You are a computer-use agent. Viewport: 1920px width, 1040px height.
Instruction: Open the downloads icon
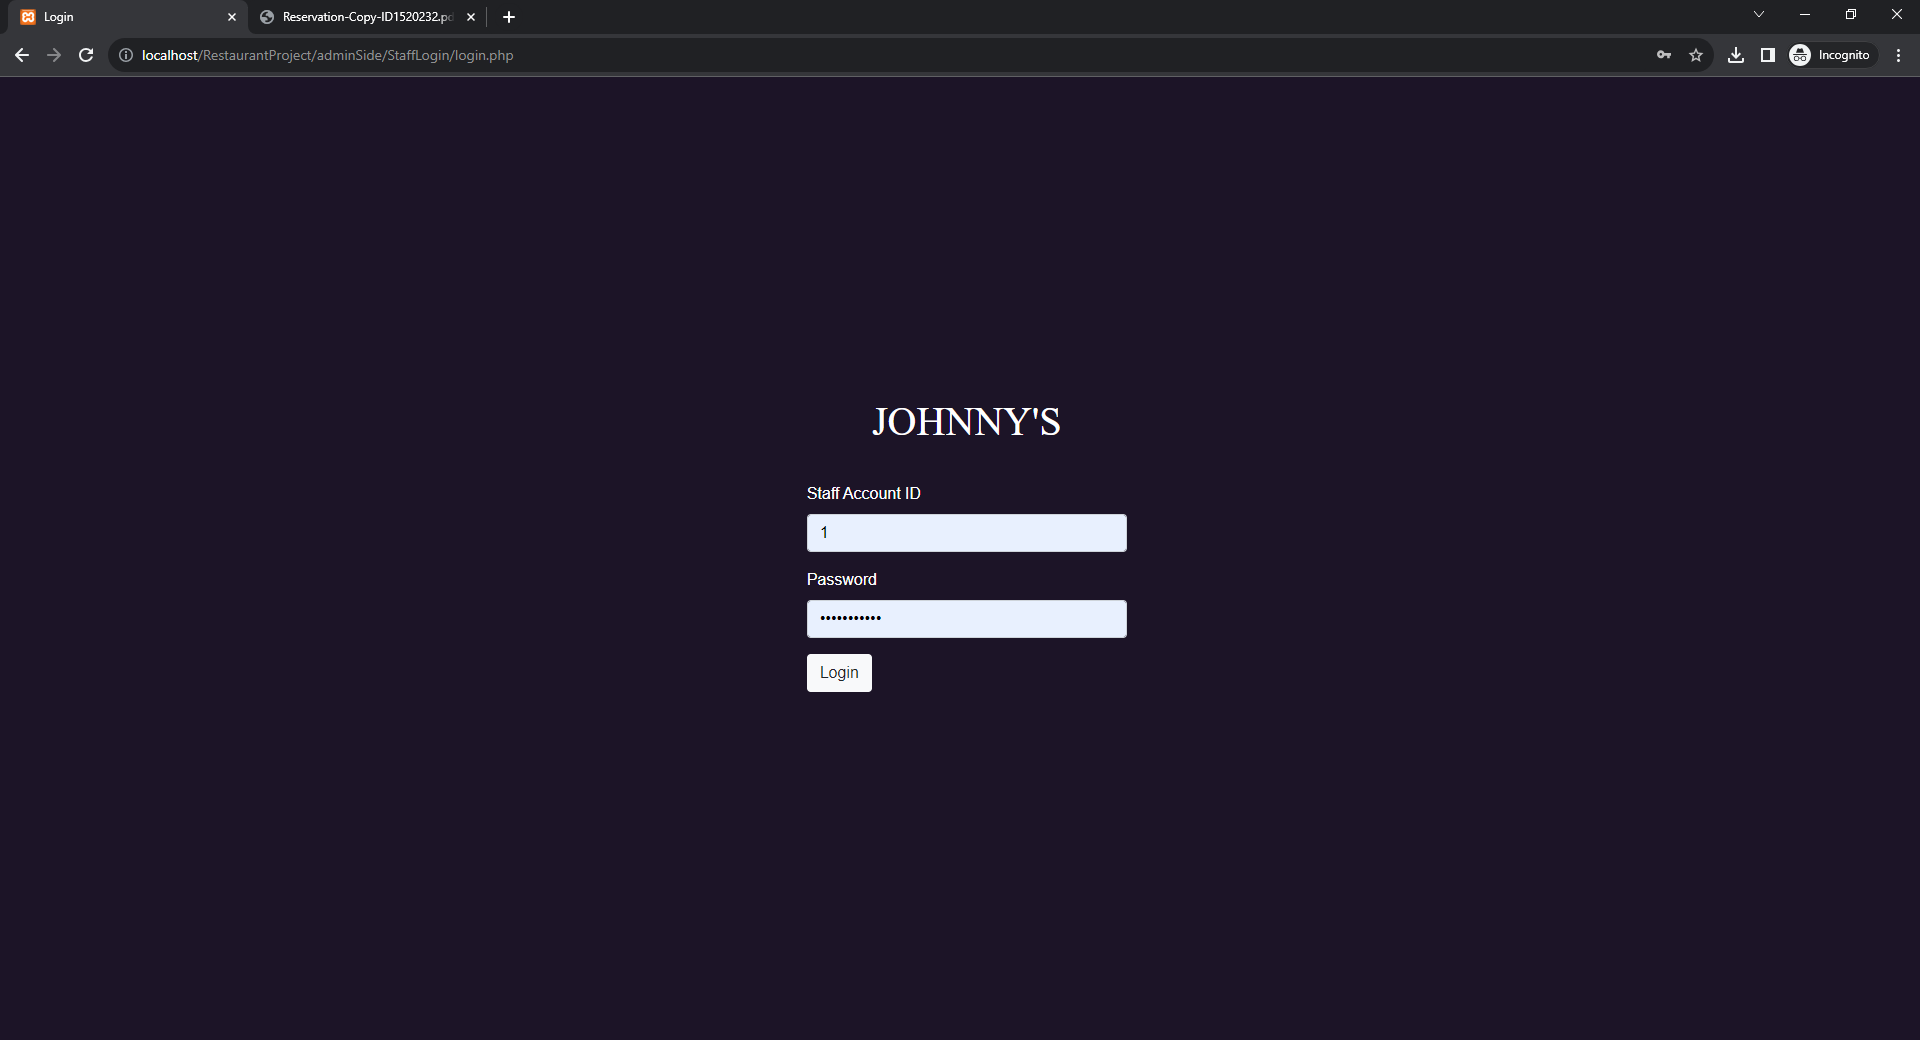[1736, 55]
